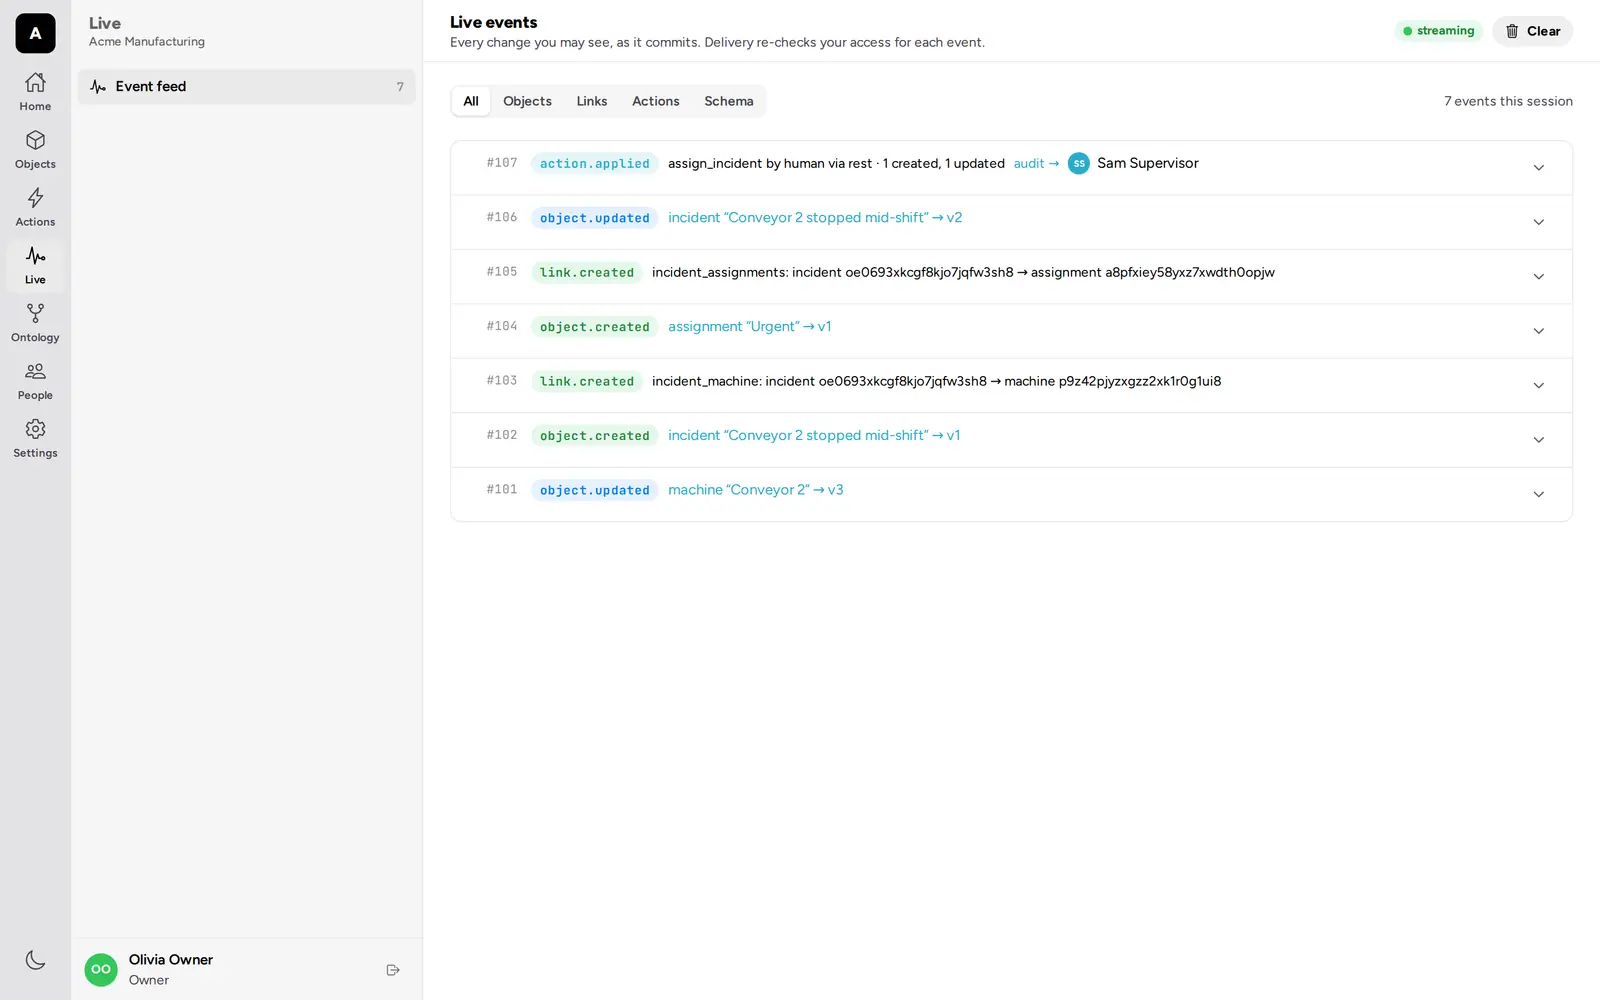Switch to the Schema filter tab
This screenshot has height=1000, width=1600.
[x=729, y=101]
